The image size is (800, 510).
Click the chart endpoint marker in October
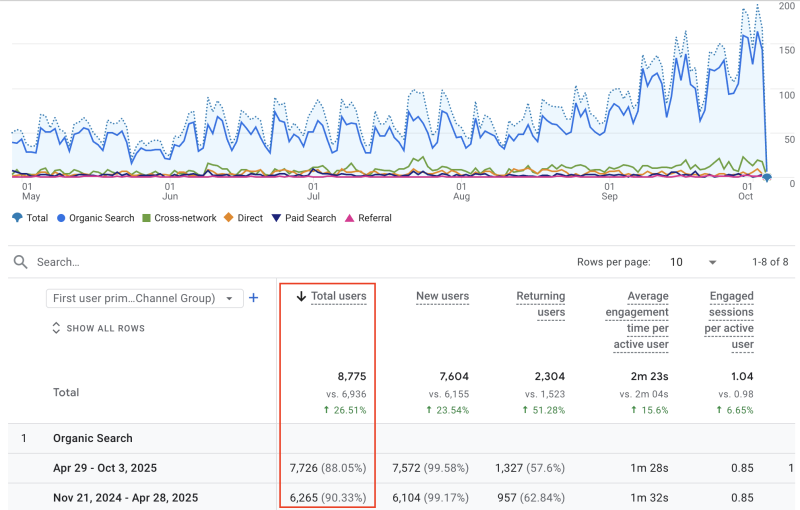click(767, 177)
